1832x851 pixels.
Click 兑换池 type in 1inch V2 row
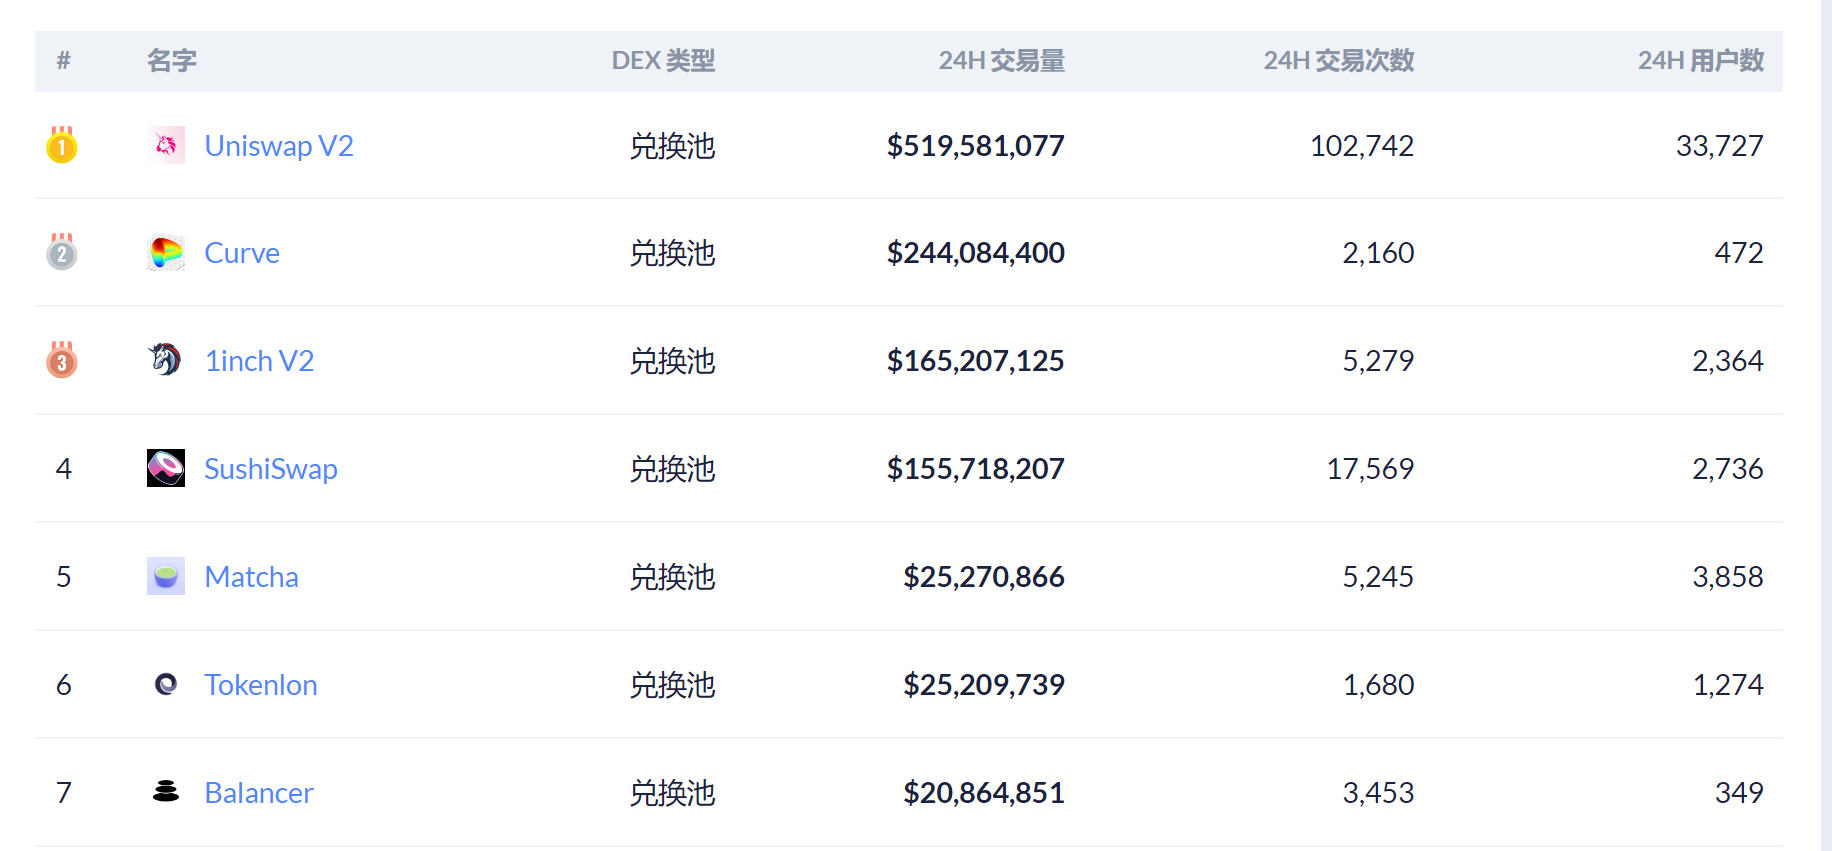(x=672, y=361)
